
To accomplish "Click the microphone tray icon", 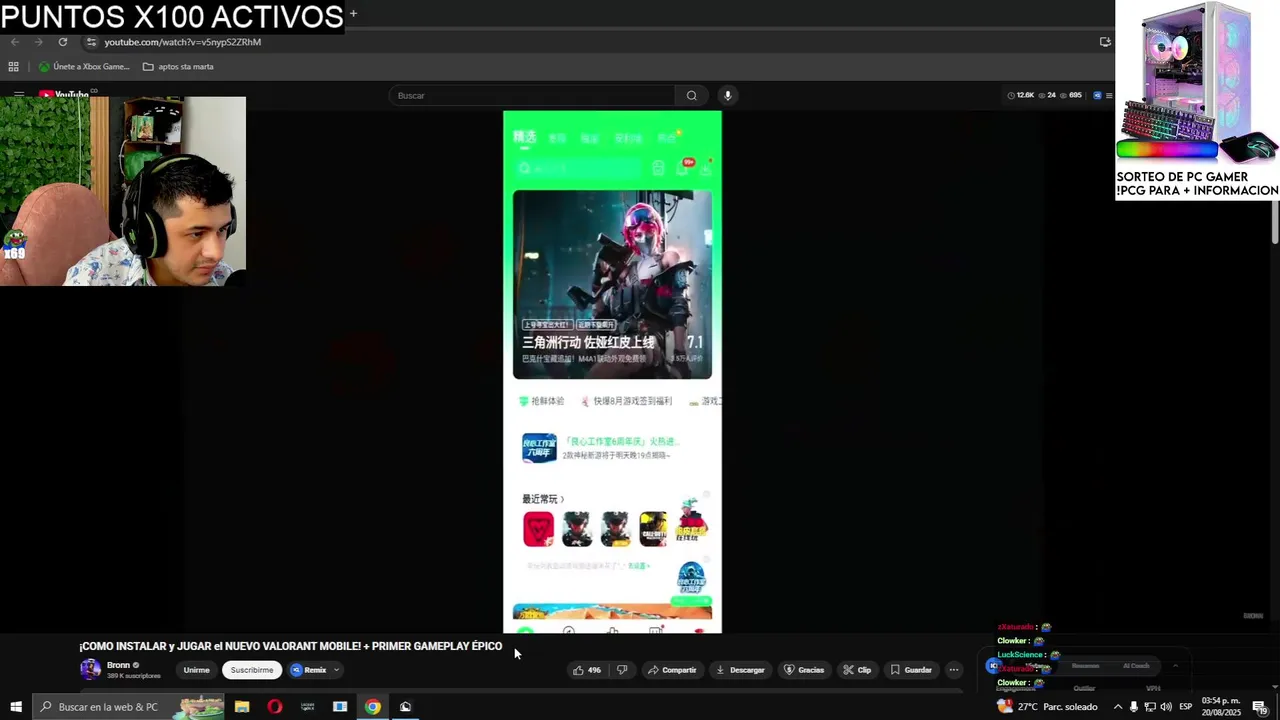I will (1133, 707).
